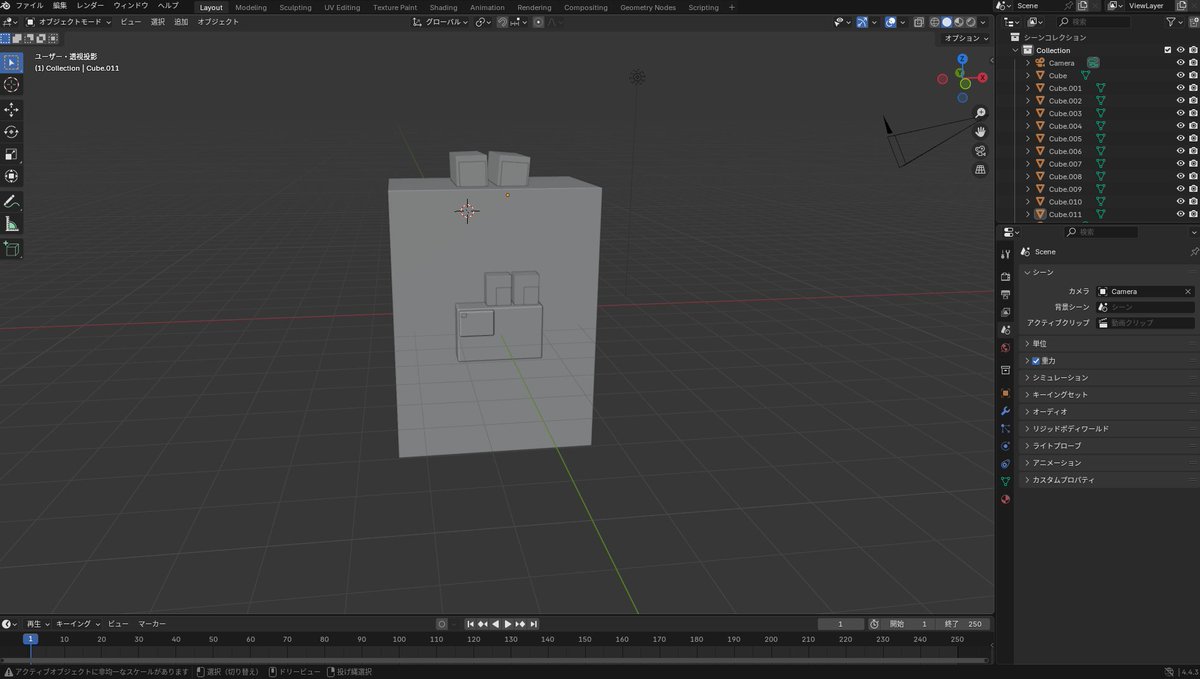Select the Rotate tool

[x=11, y=131]
